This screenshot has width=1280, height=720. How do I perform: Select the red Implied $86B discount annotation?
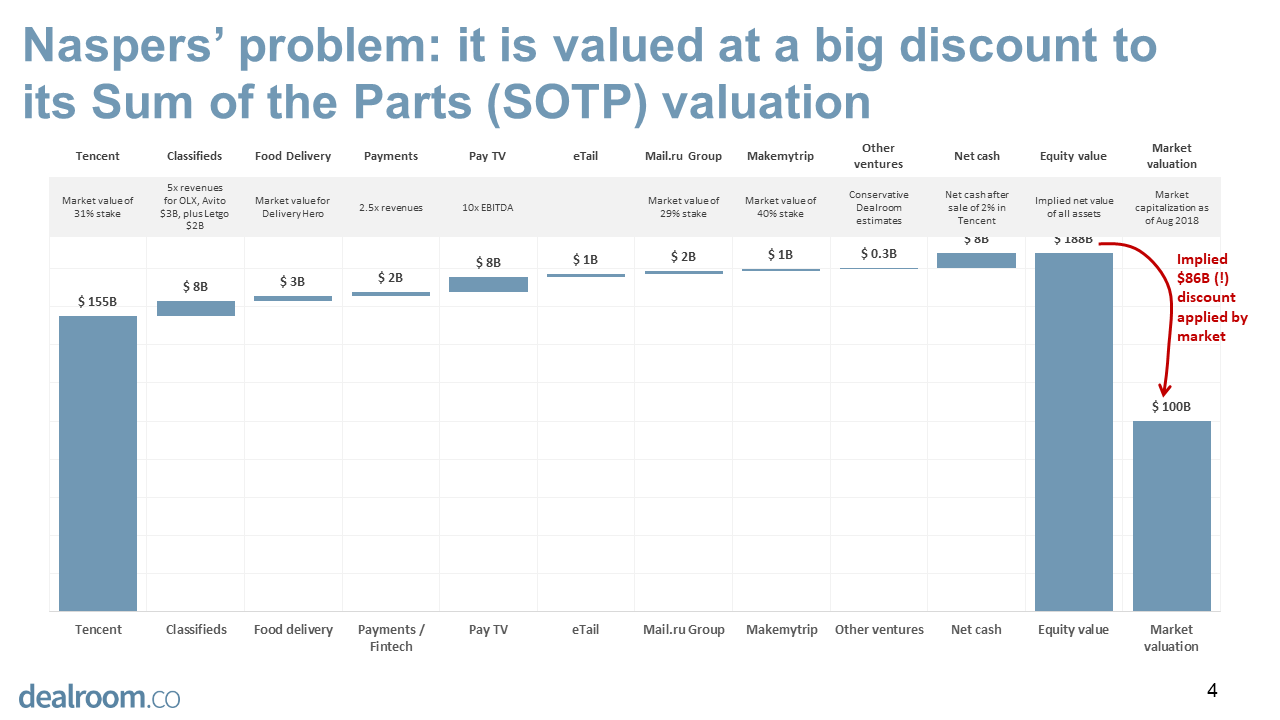click(1211, 298)
